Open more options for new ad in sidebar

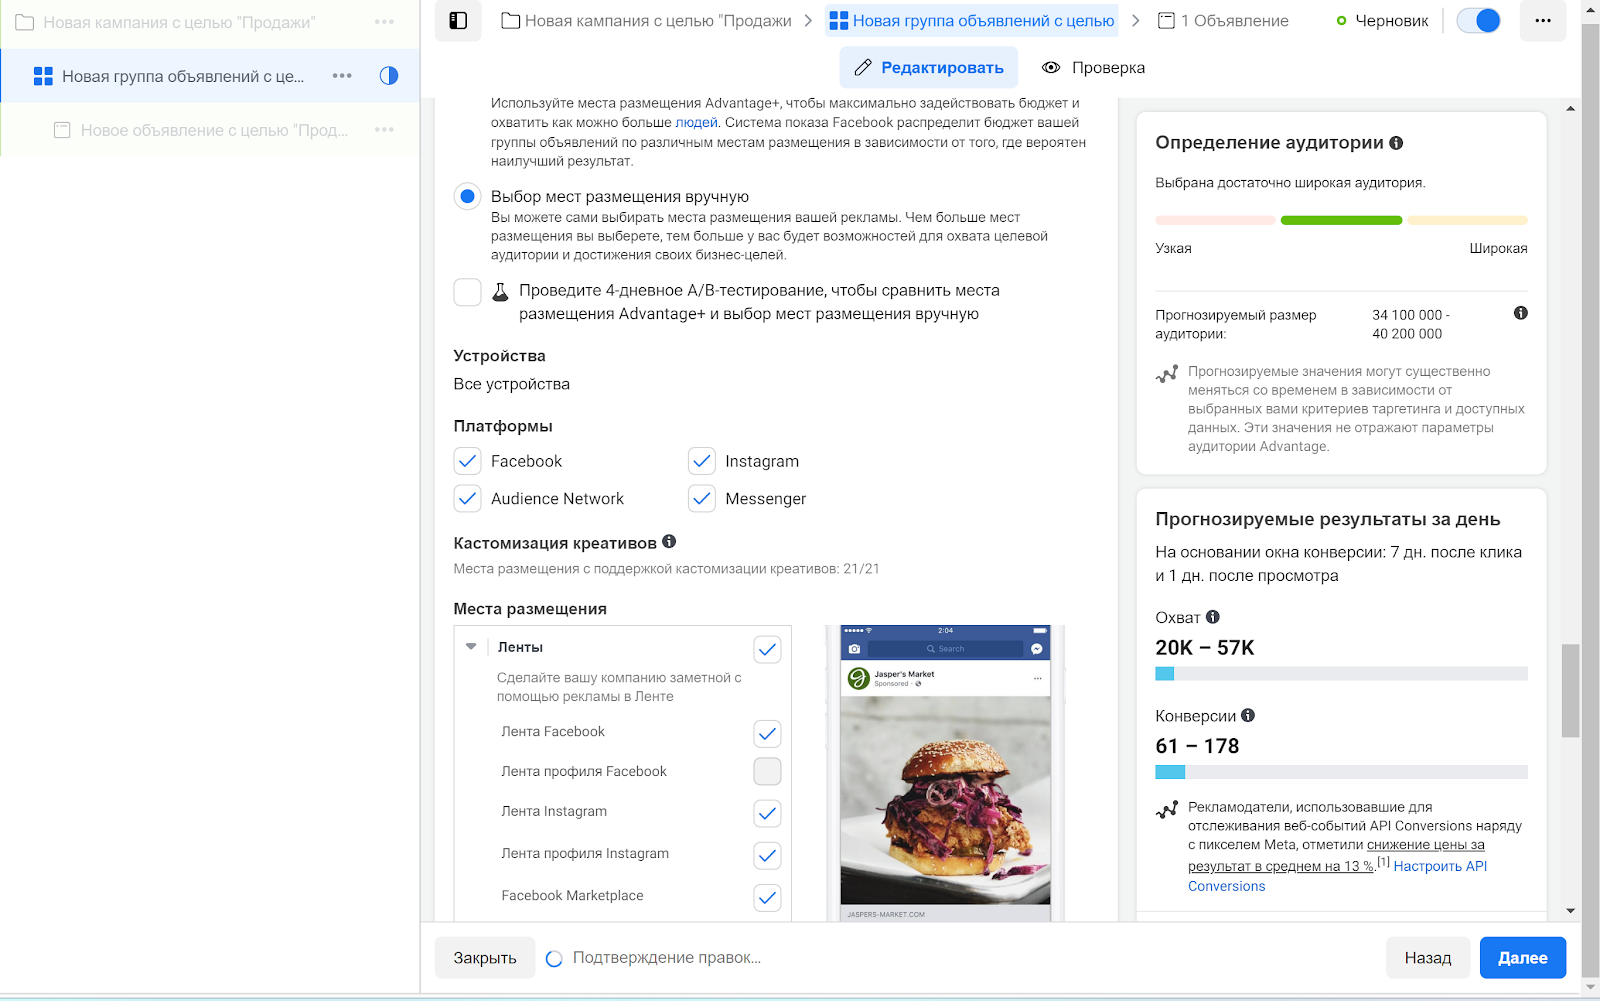coord(384,130)
